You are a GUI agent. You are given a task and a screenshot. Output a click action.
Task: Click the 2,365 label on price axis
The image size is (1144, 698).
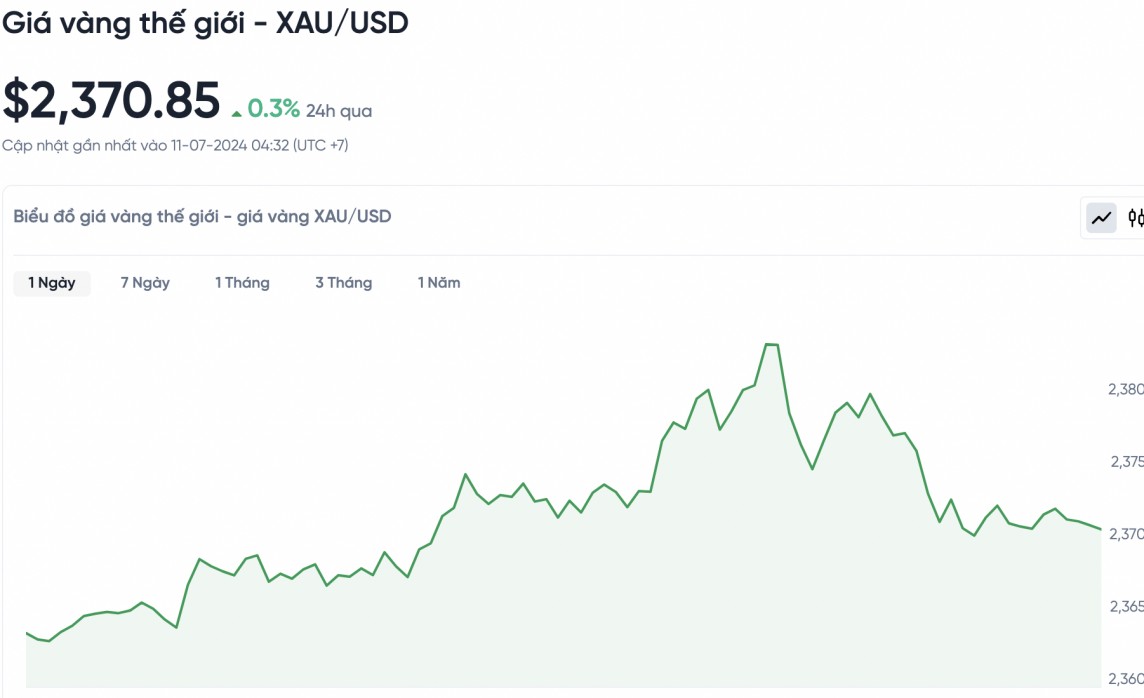(x=1126, y=607)
